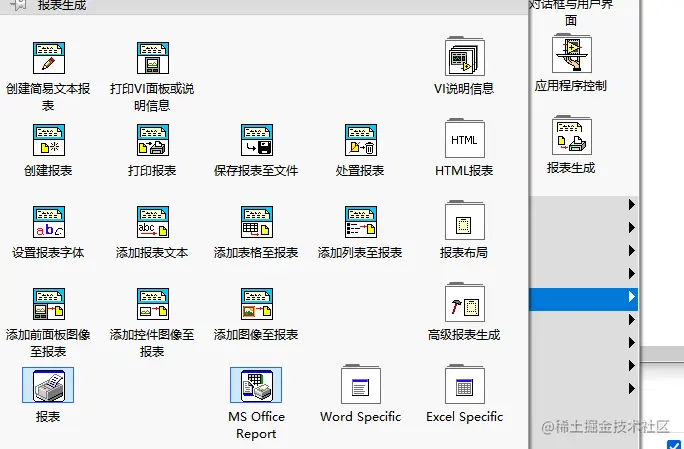Click the MS Office Report label
This screenshot has height=449, width=684.
coord(256,425)
